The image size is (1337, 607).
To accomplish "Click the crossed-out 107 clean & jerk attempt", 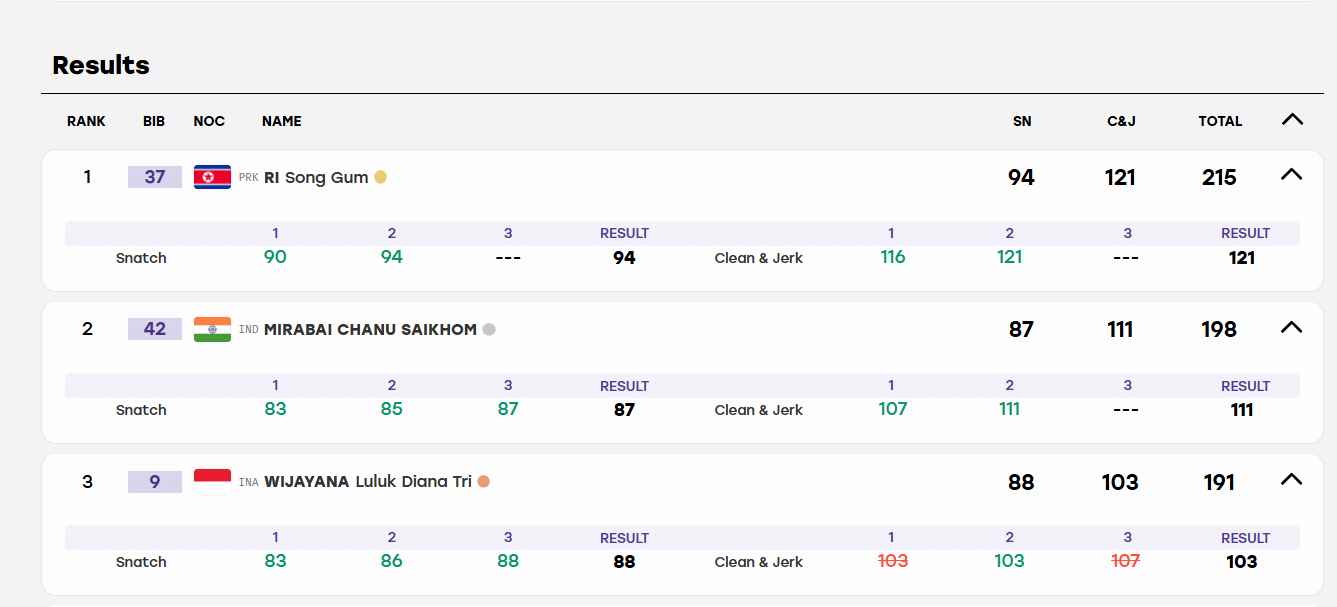I will (x=1125, y=561).
